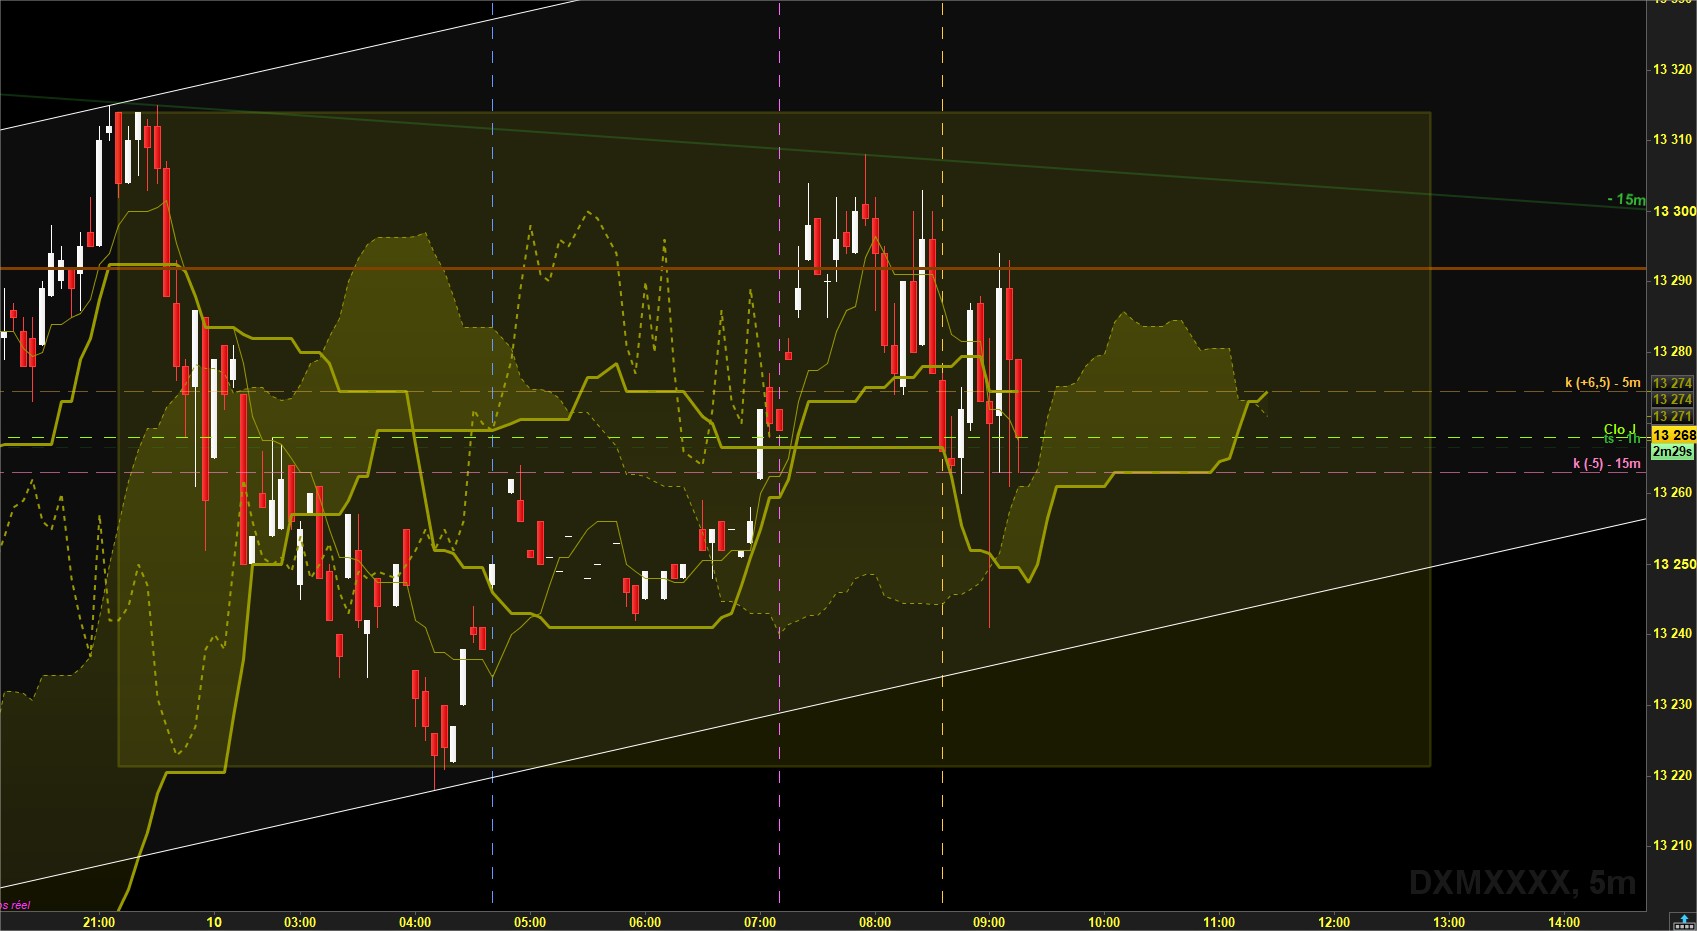Image resolution: width=1697 pixels, height=931 pixels.
Task: Click the 03:00 time axis label
Action: (x=300, y=922)
